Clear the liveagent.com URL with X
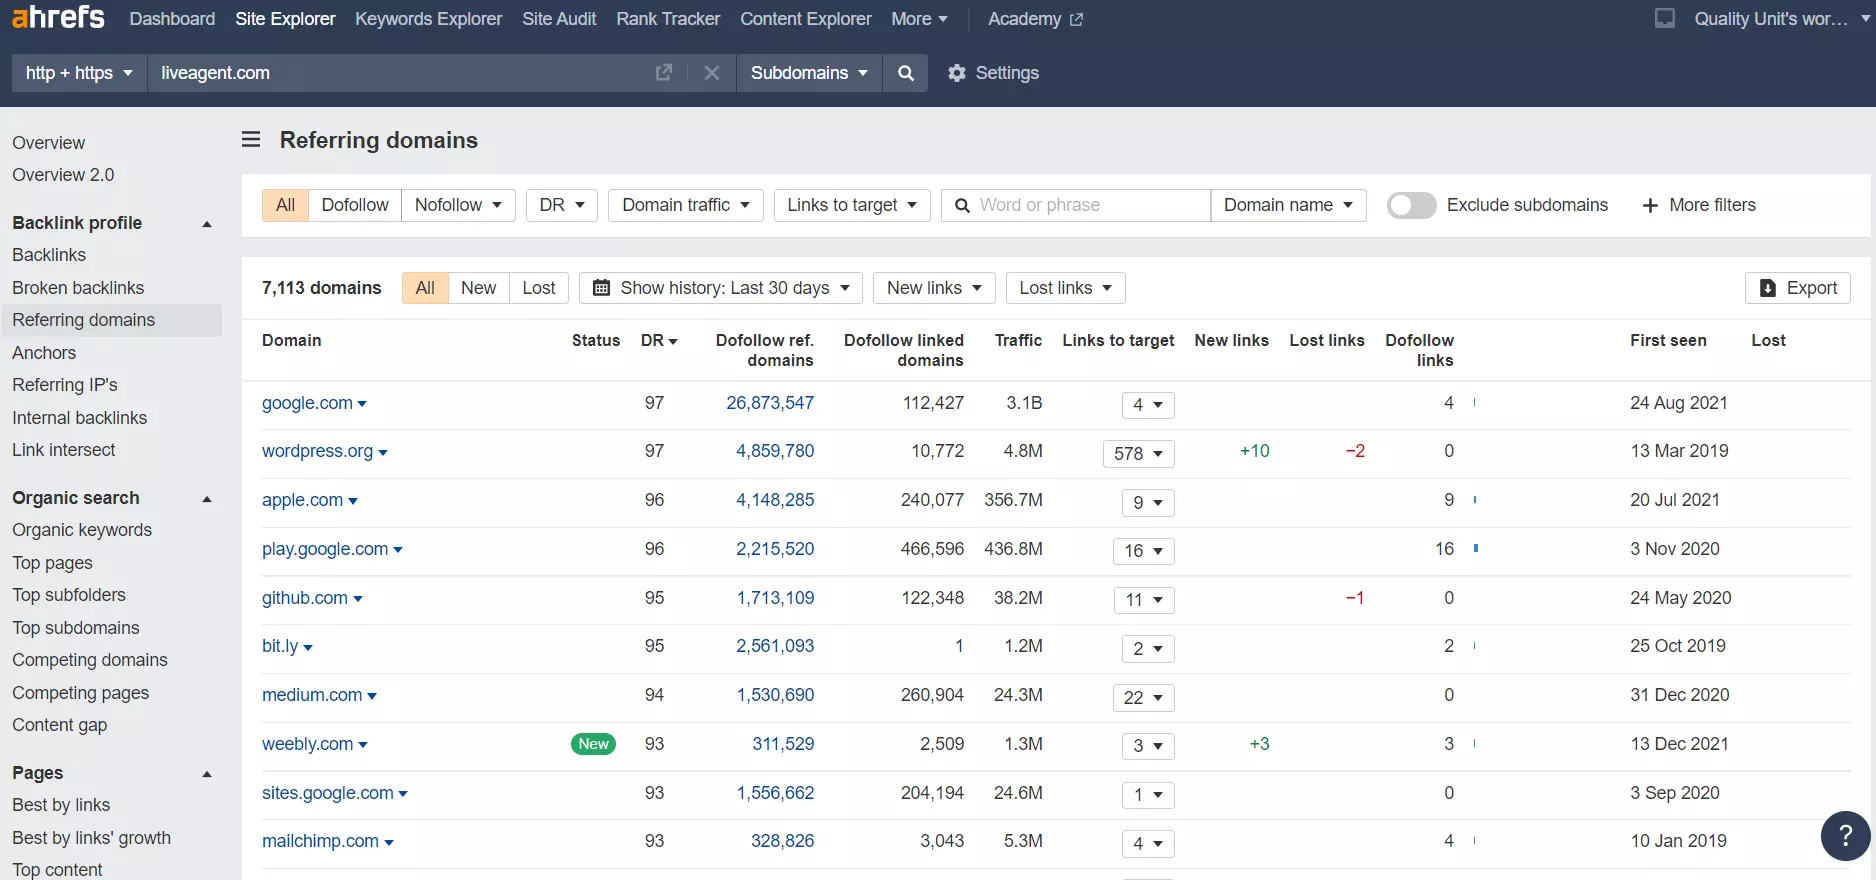The width and height of the screenshot is (1876, 880). point(711,73)
